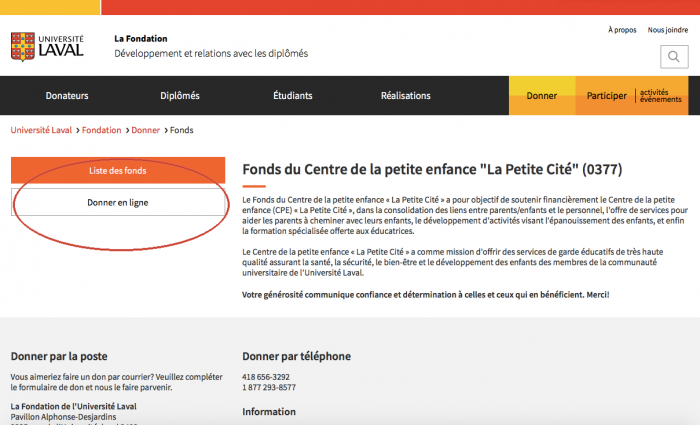Click toll-free number 1 877 293-8577

(x=269, y=387)
